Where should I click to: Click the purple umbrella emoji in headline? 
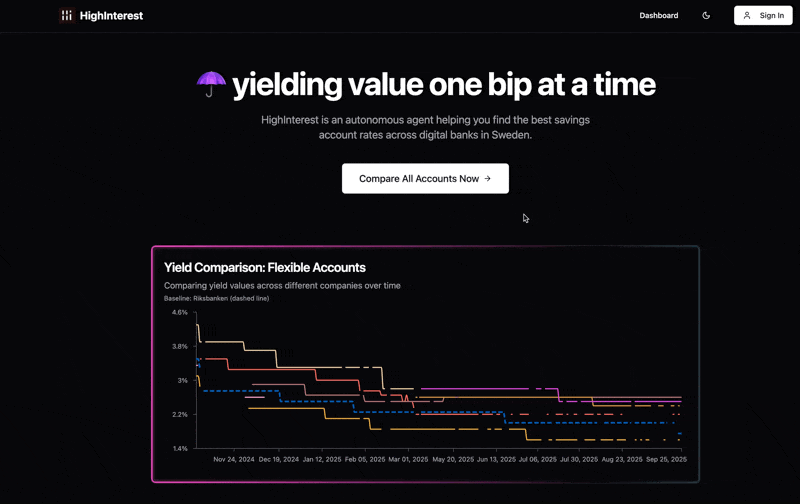tap(211, 85)
